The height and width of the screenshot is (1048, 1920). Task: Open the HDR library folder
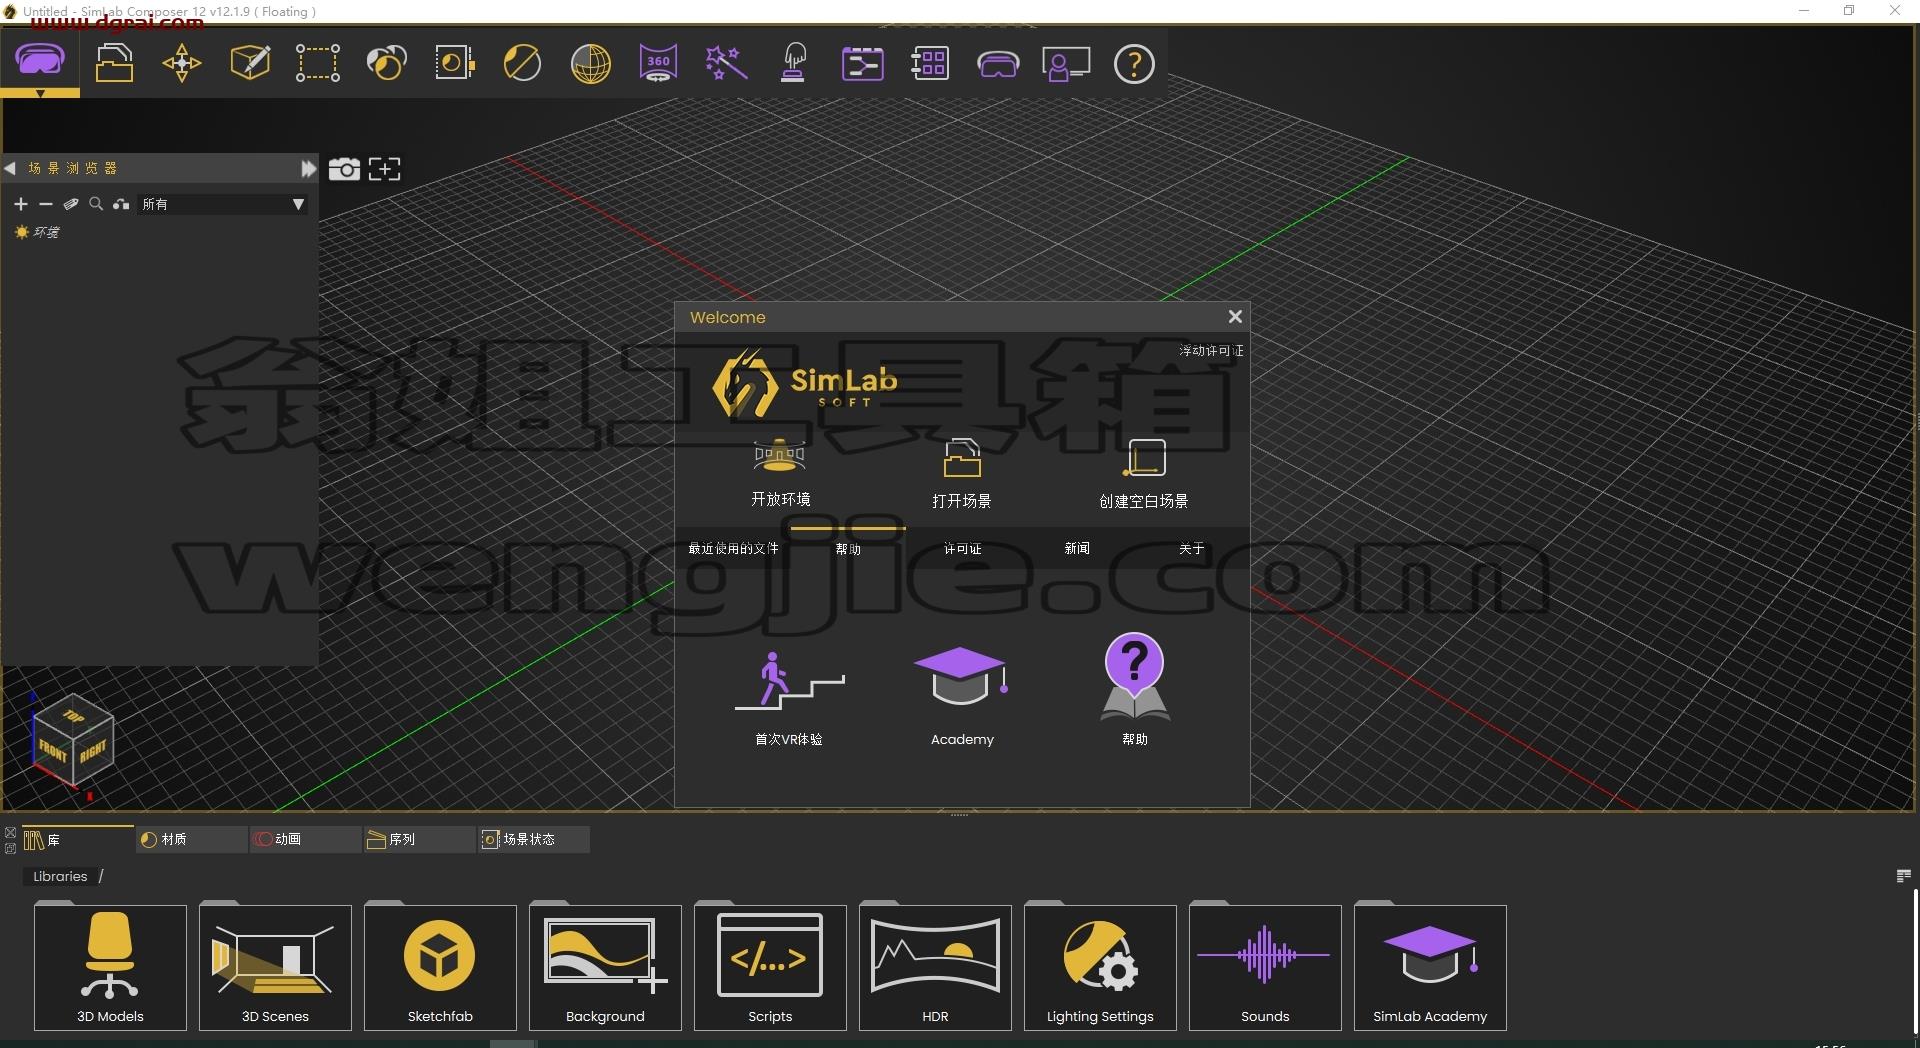click(x=935, y=967)
